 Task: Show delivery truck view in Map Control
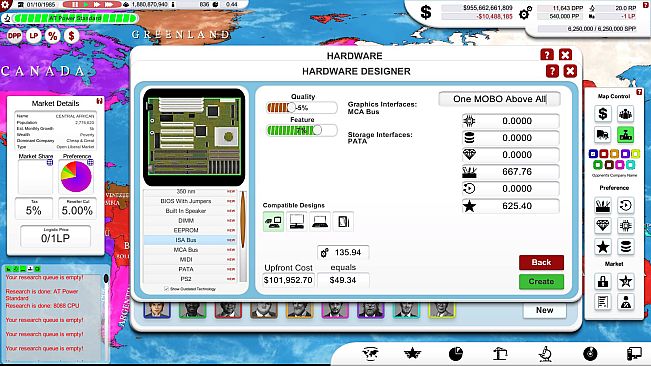coord(602,134)
